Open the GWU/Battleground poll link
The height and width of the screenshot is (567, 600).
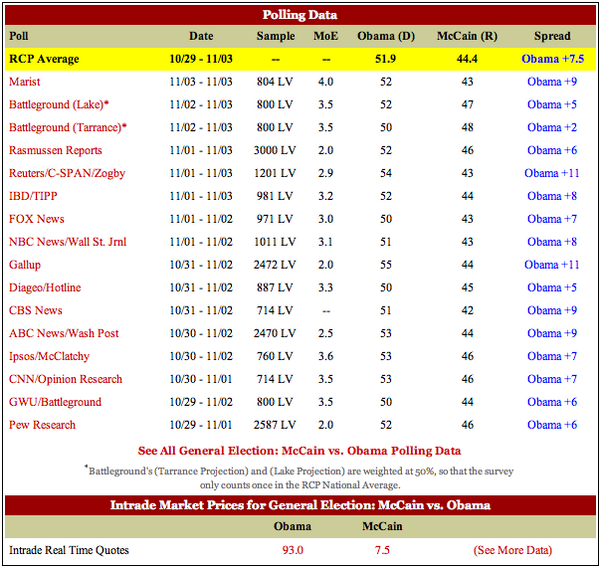point(55,402)
